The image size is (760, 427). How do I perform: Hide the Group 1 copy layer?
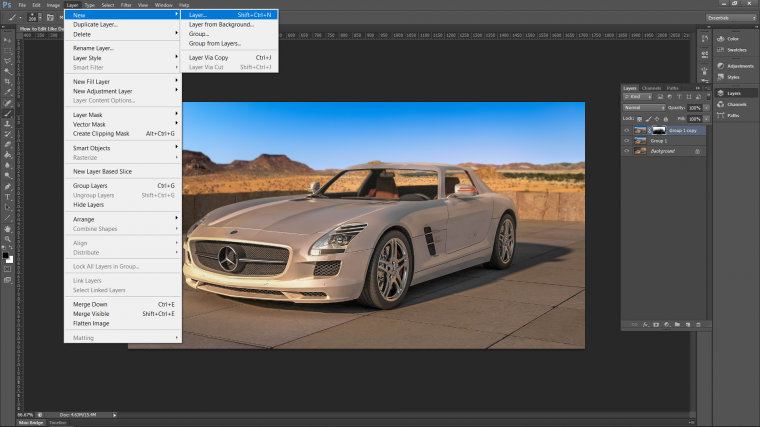point(626,130)
